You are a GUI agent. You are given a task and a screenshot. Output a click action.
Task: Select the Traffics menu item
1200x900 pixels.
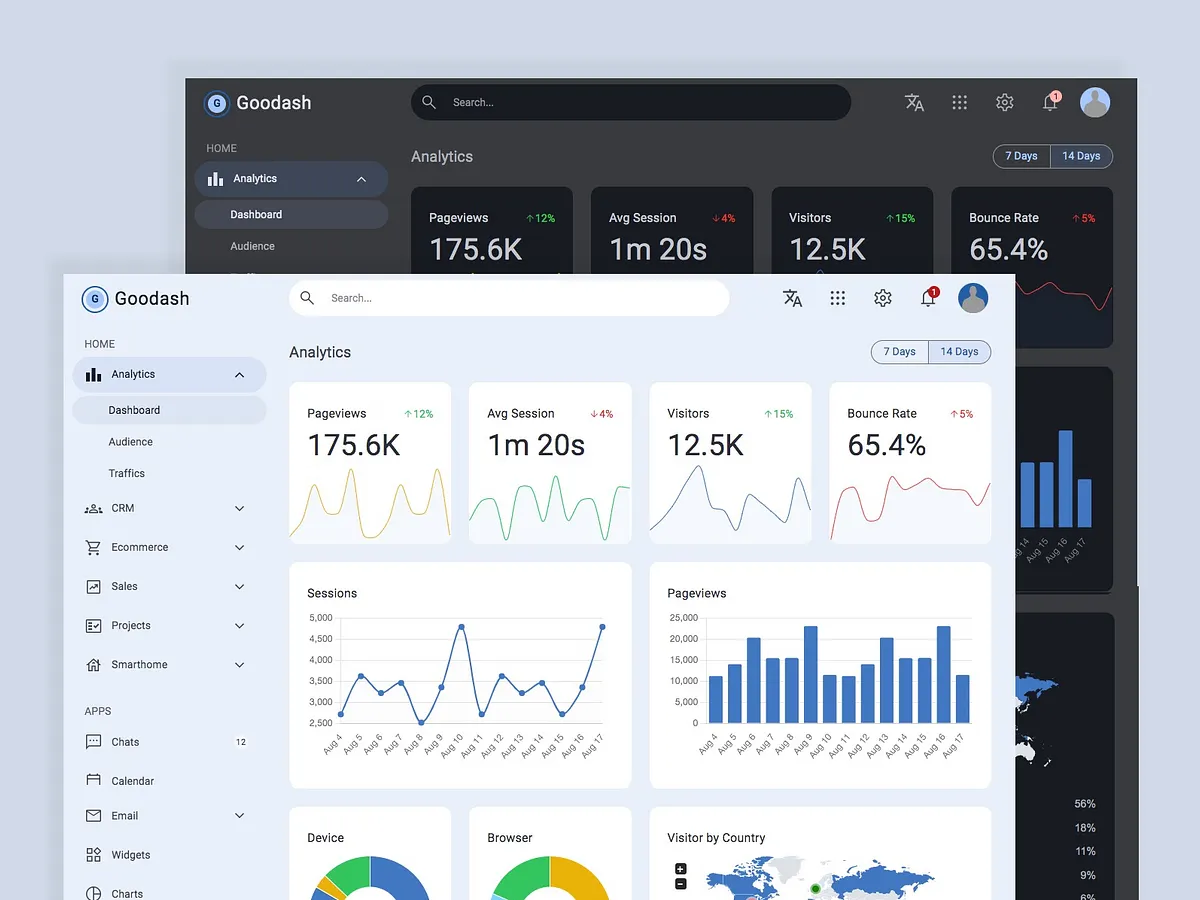(x=128, y=473)
